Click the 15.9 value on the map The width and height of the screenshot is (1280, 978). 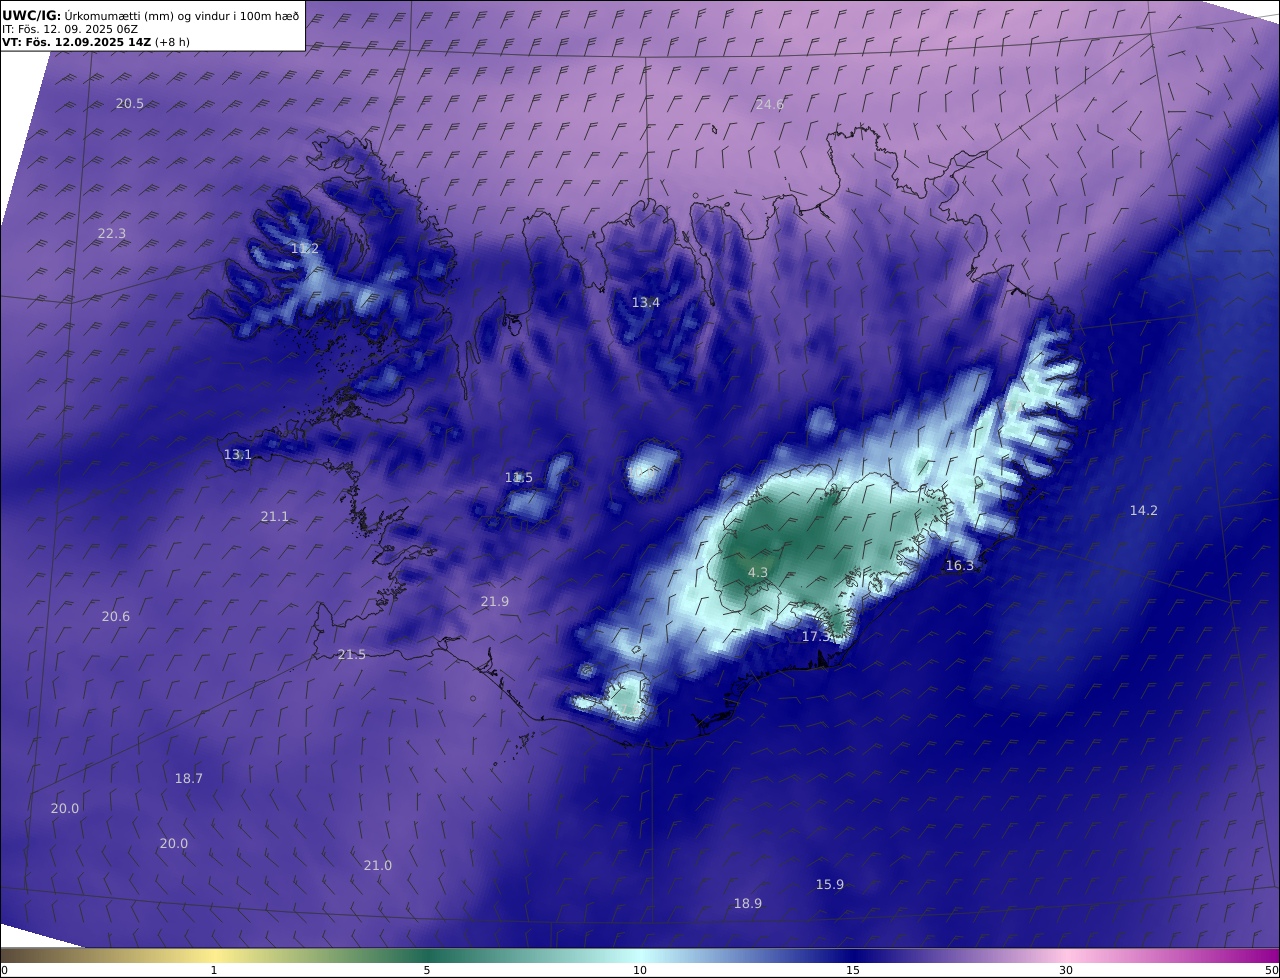[x=830, y=885]
